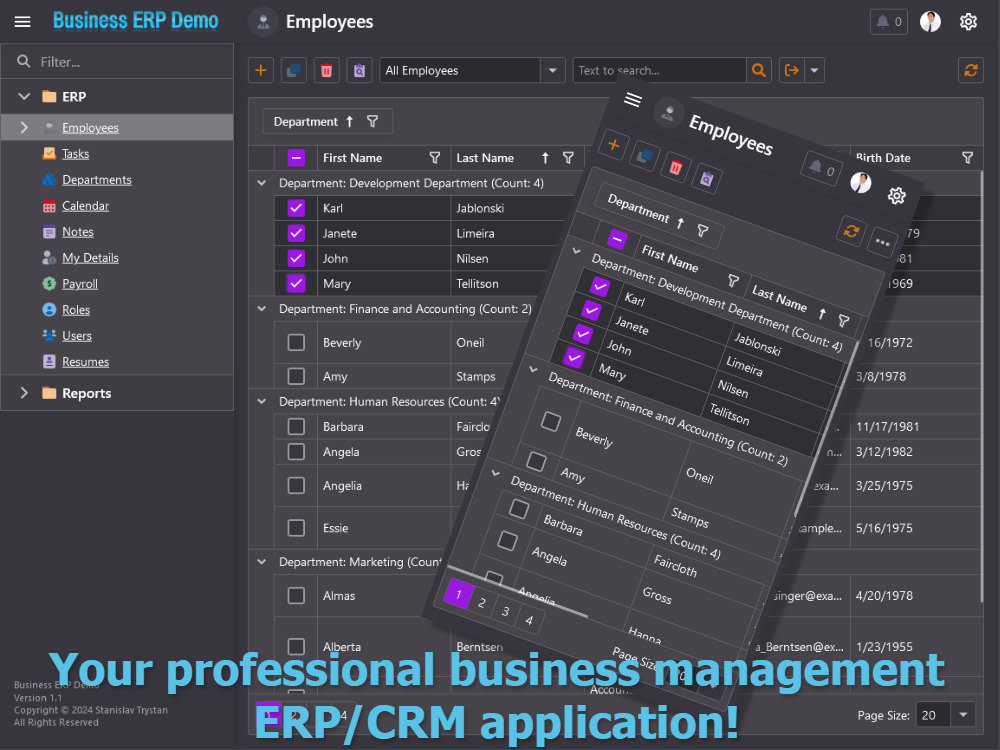
Task: Open the hamburger navigation menu
Action: point(22,22)
